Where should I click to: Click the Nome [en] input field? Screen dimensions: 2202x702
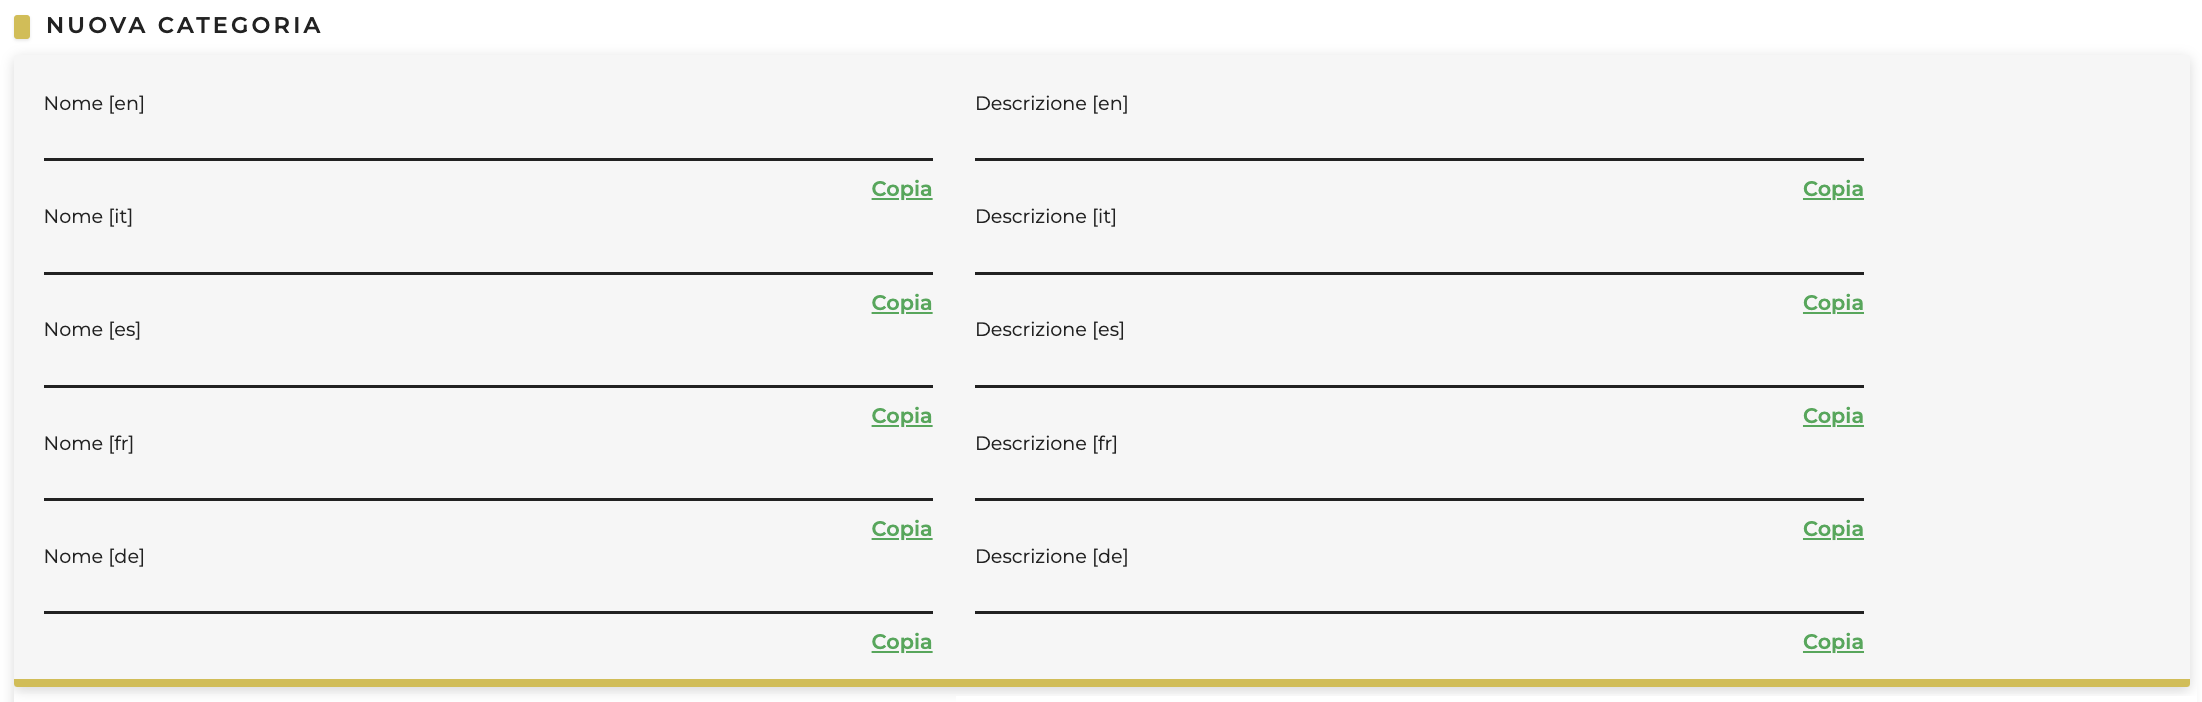pyautogui.click(x=488, y=140)
